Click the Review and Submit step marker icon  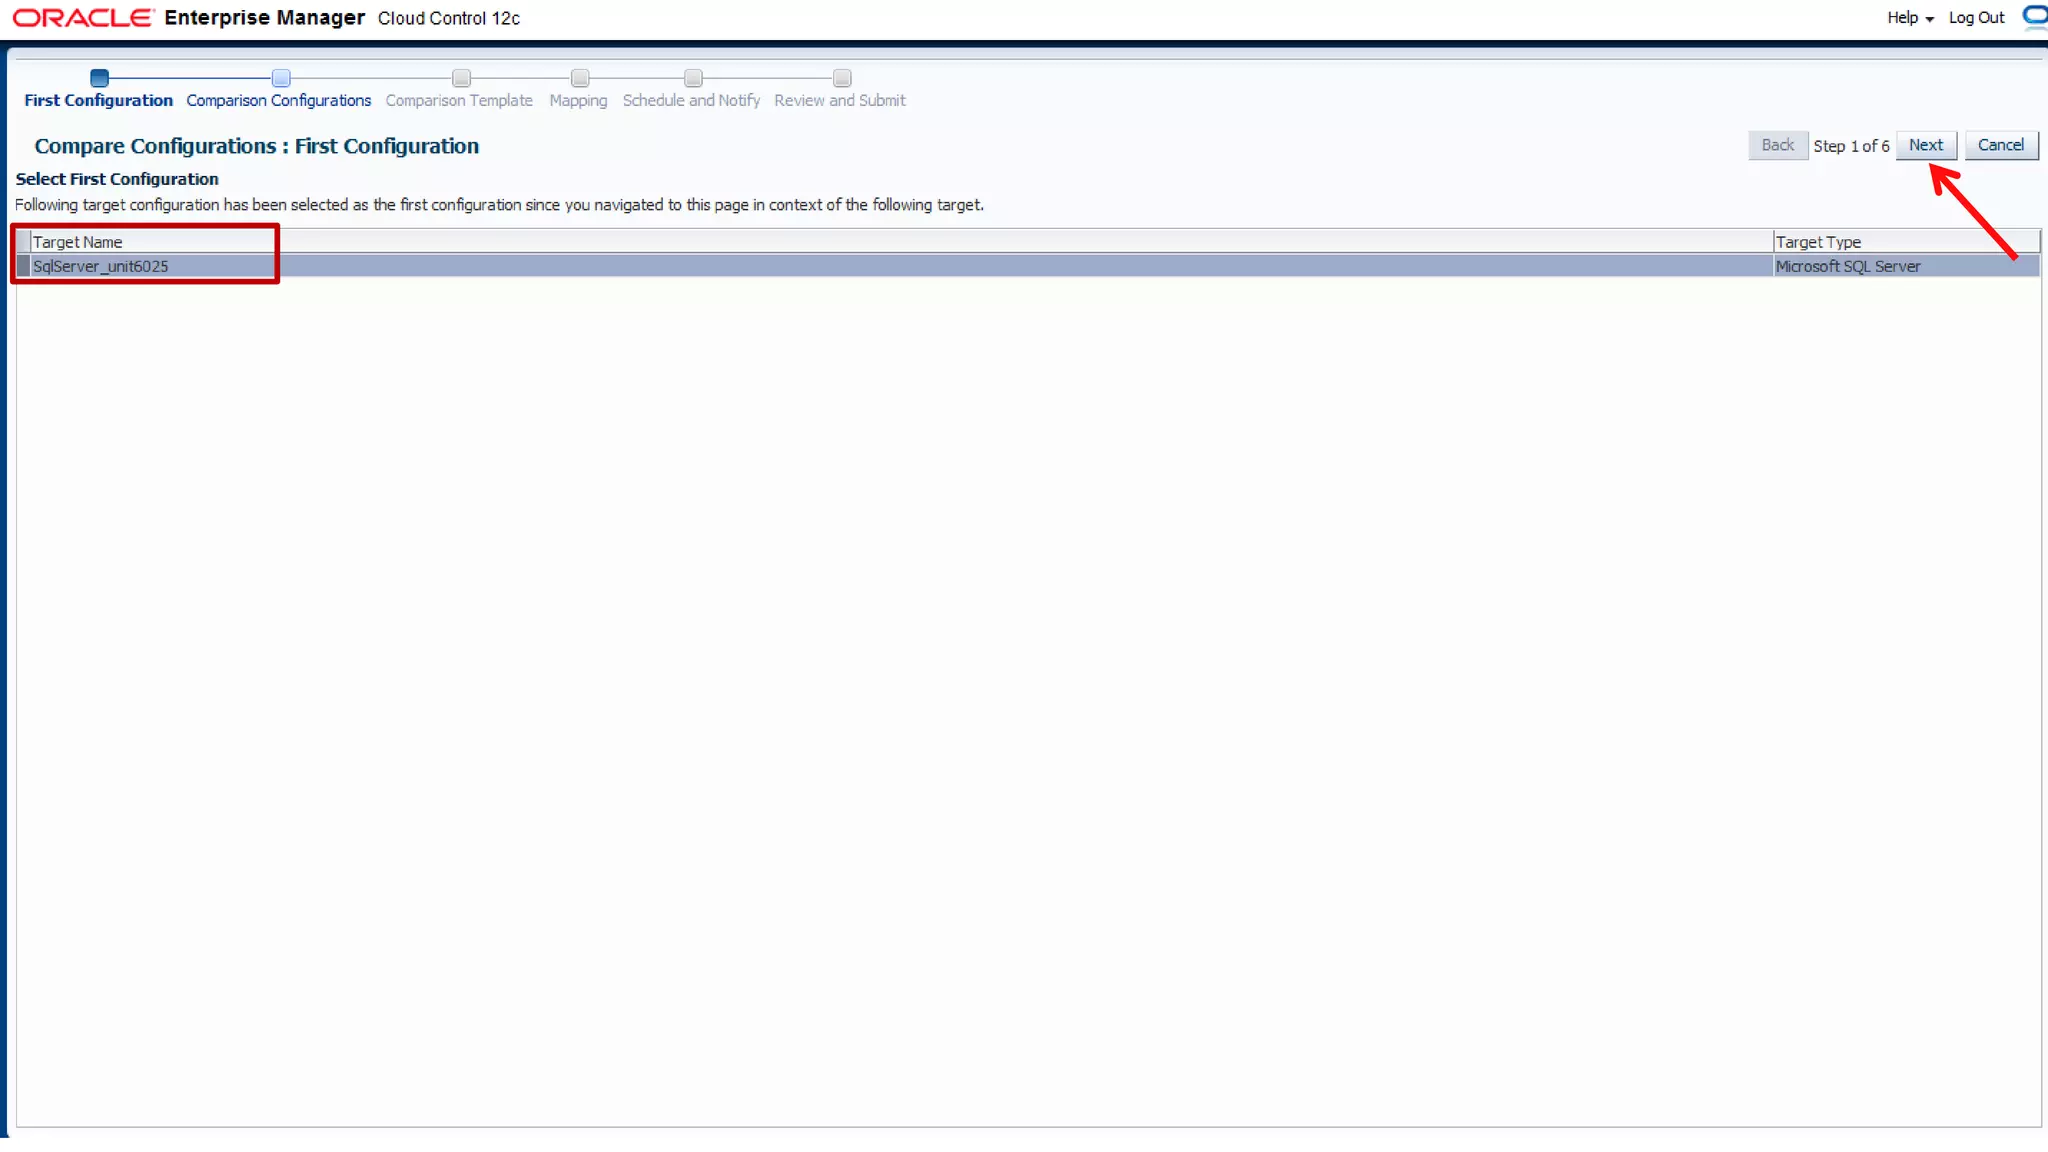click(842, 78)
